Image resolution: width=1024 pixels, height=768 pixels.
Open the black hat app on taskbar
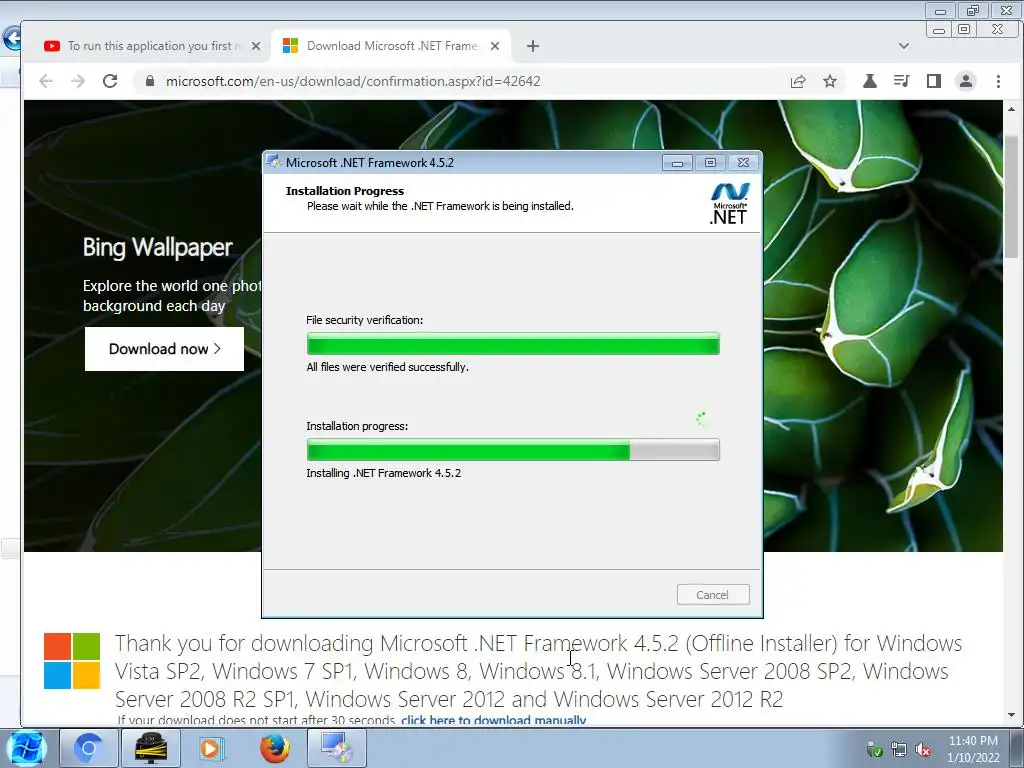click(151, 748)
